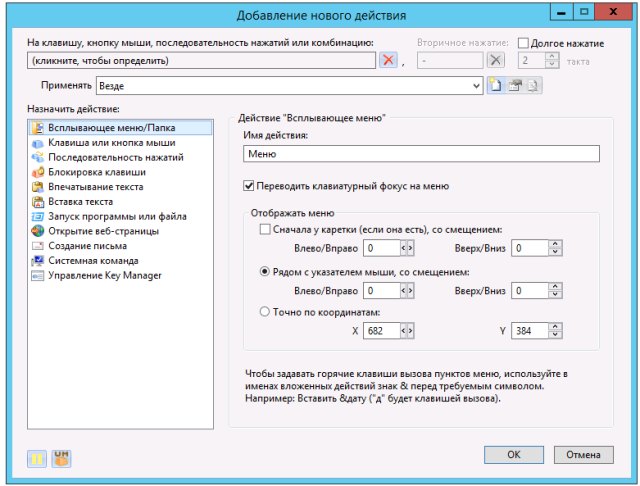640x486 pixels.
Task: Select Системная команда action
Action: point(85,260)
